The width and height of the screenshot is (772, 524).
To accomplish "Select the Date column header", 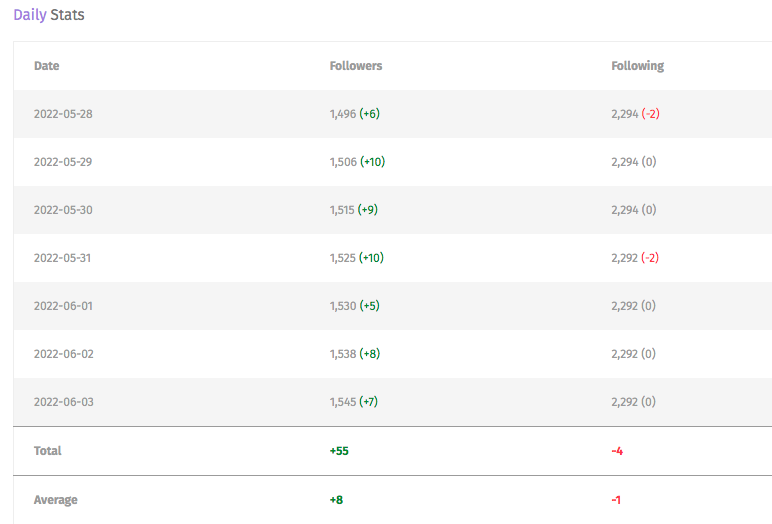I will pos(46,66).
